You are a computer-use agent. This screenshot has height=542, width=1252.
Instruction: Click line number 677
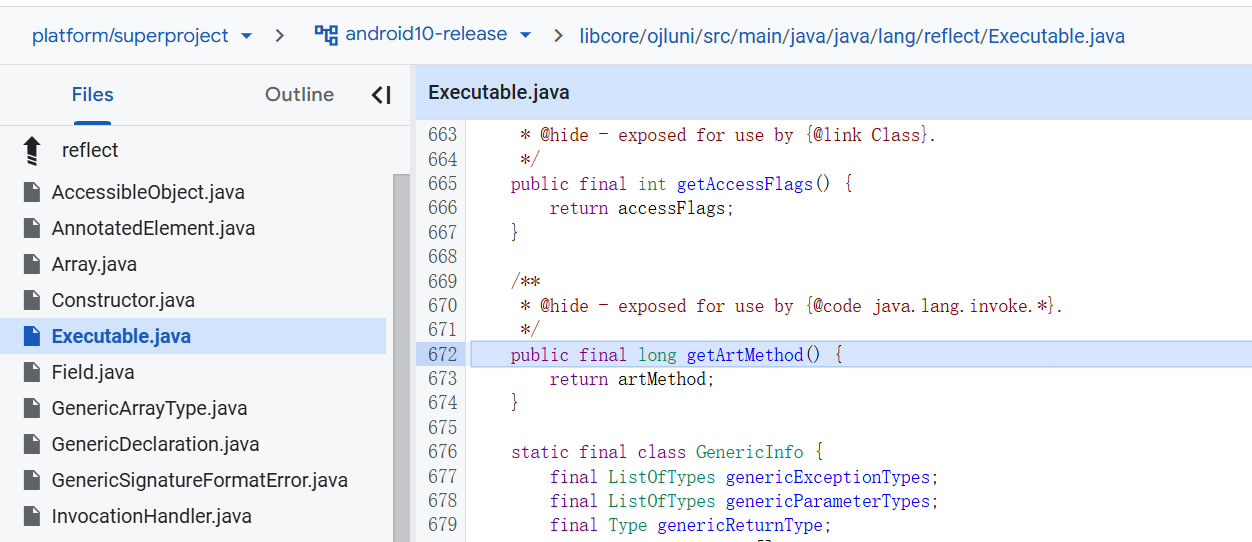click(x=442, y=477)
